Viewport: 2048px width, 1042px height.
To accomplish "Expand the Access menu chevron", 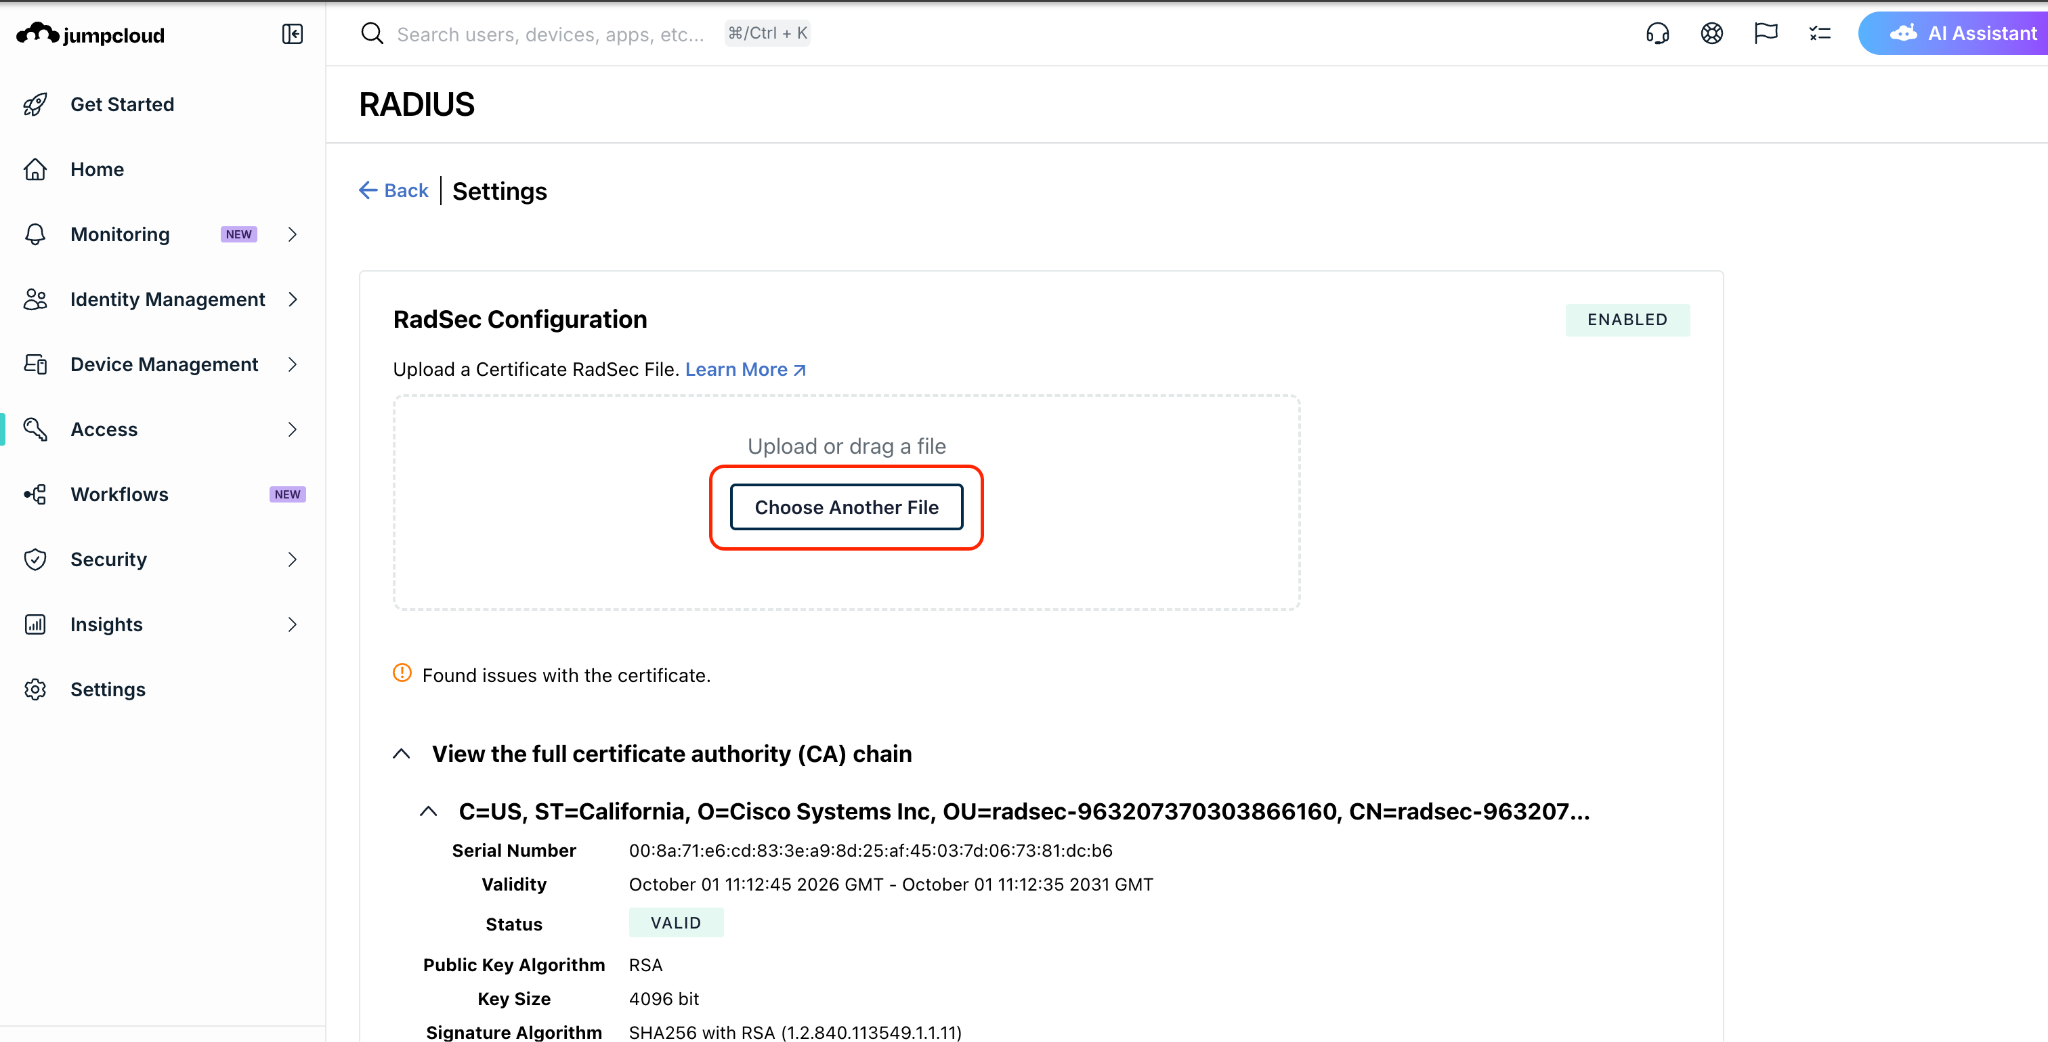I will click(x=292, y=429).
